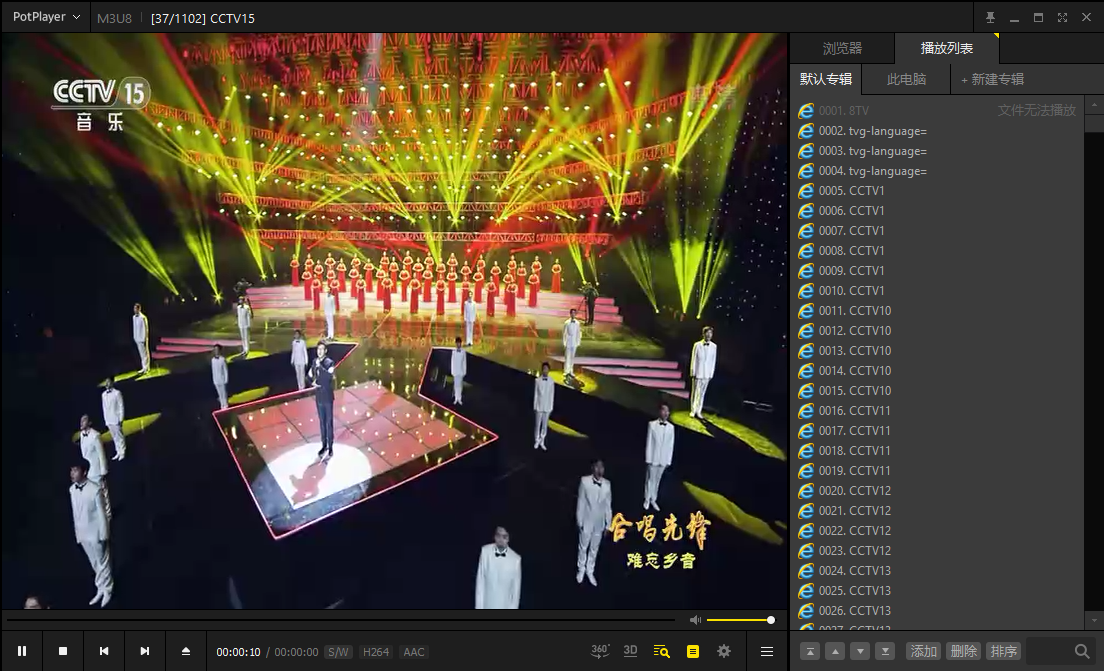Screen dimensions: 1104x671
Task: Open the hamburger menu in the control bar
Action: pyautogui.click(x=767, y=651)
